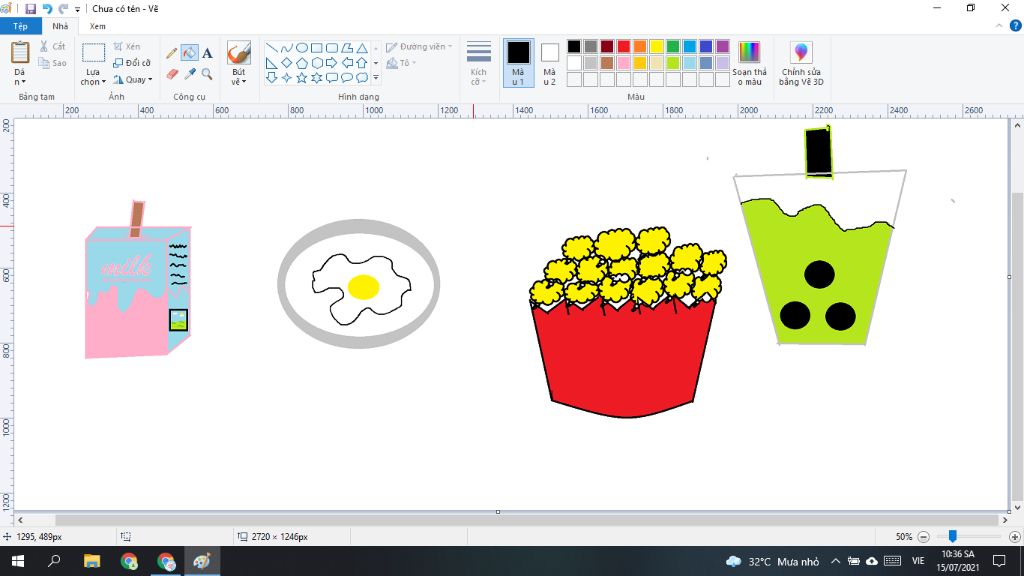Pick the pink (rose) color swatch
This screenshot has width=1024, height=576.
tap(624, 63)
